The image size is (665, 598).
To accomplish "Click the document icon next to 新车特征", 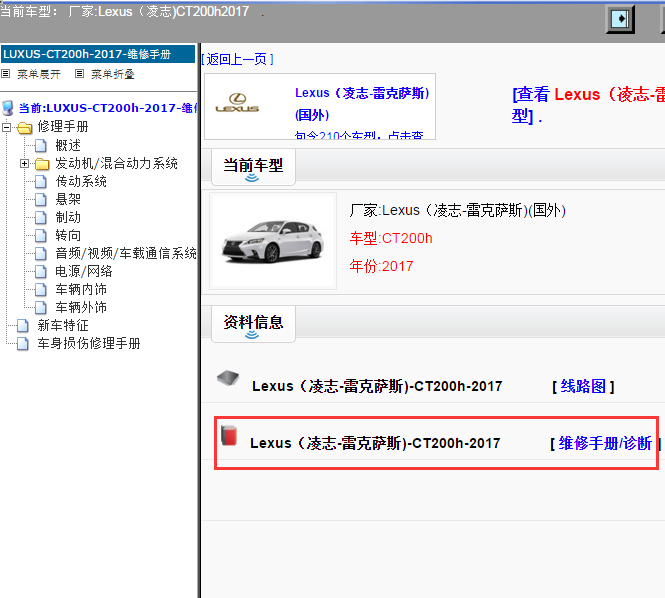I will point(23,326).
